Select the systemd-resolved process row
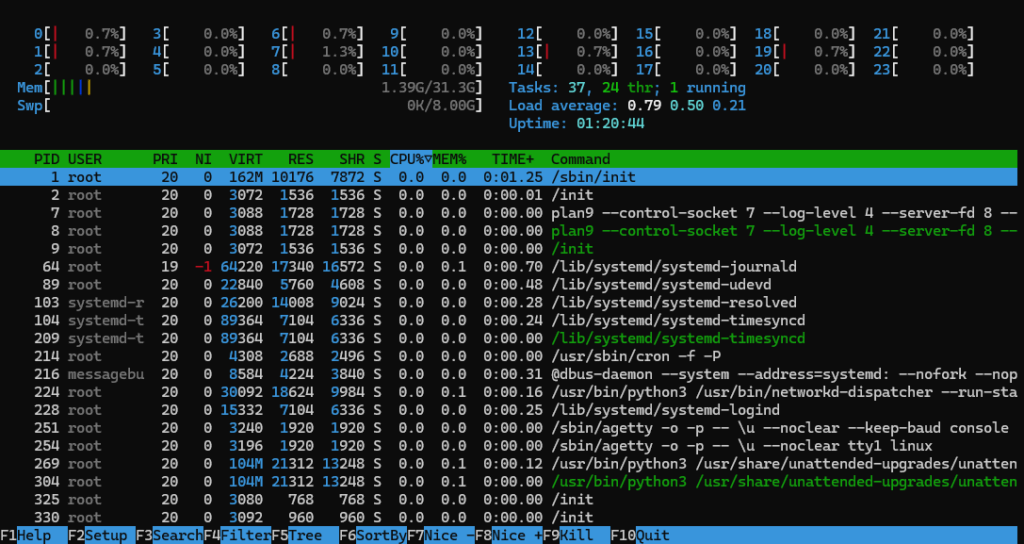Screen dimensions: 1024x544 509,302
